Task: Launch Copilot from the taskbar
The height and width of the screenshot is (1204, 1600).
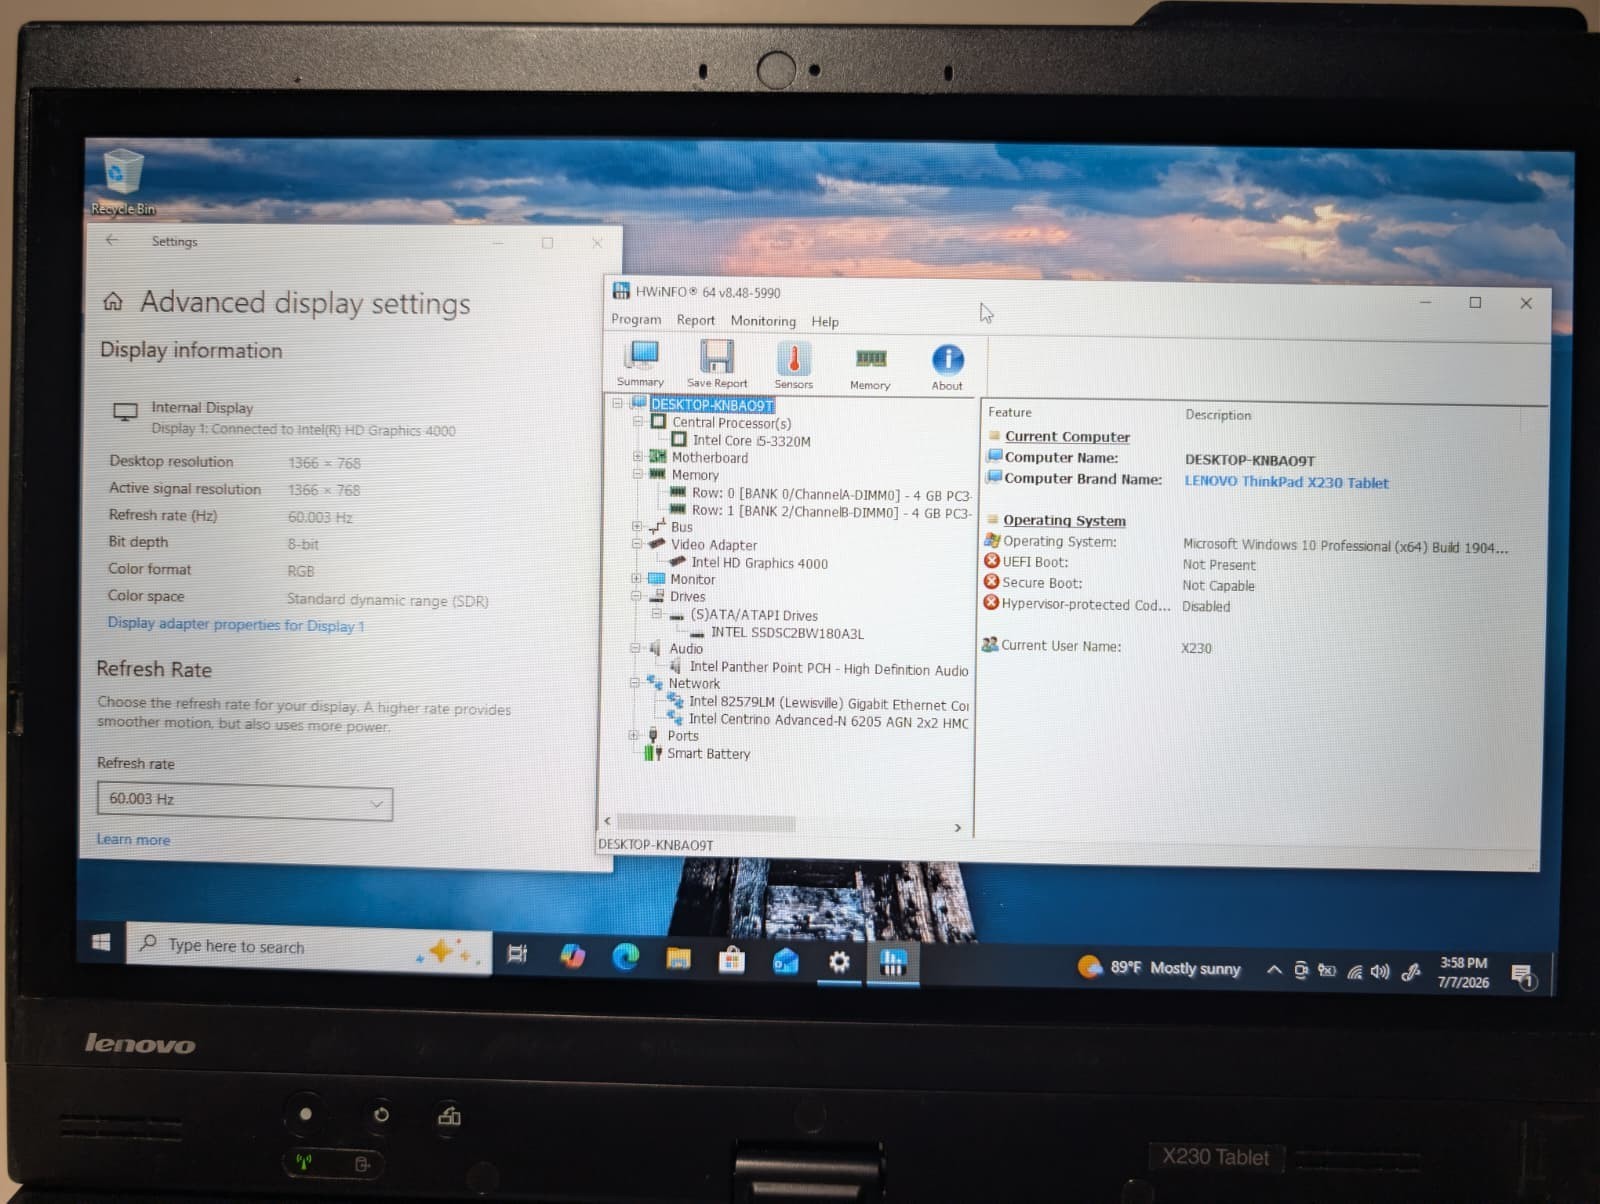Action: tap(572, 955)
